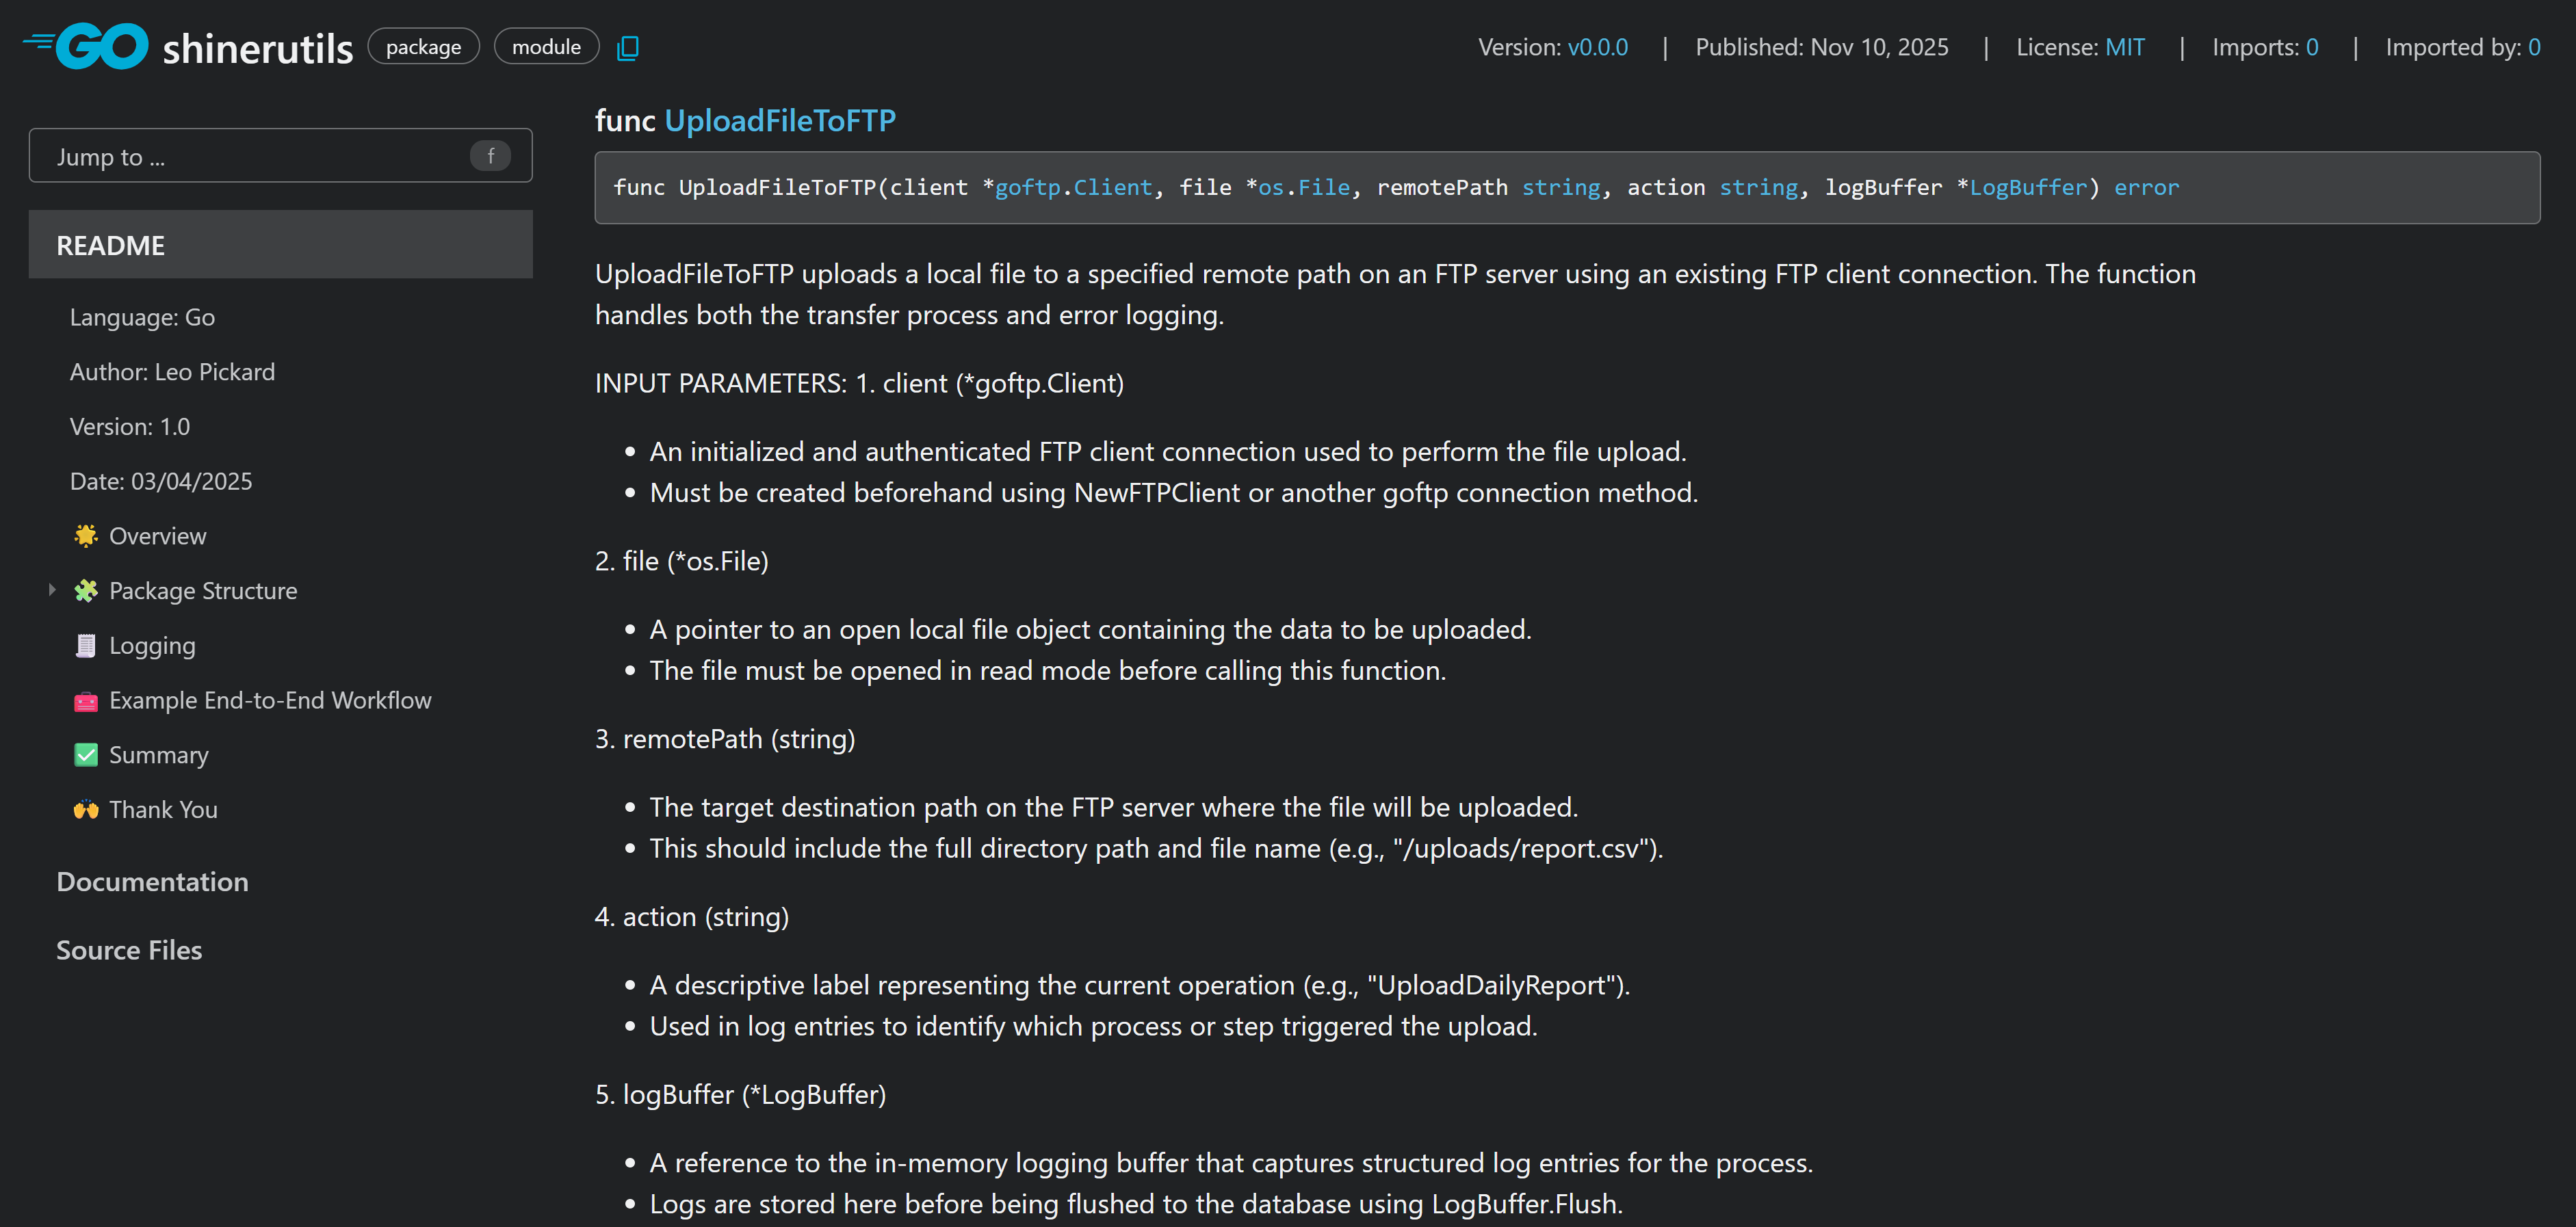The width and height of the screenshot is (2576, 1227).
Task: Click the Jump to search field
Action: click(260, 156)
